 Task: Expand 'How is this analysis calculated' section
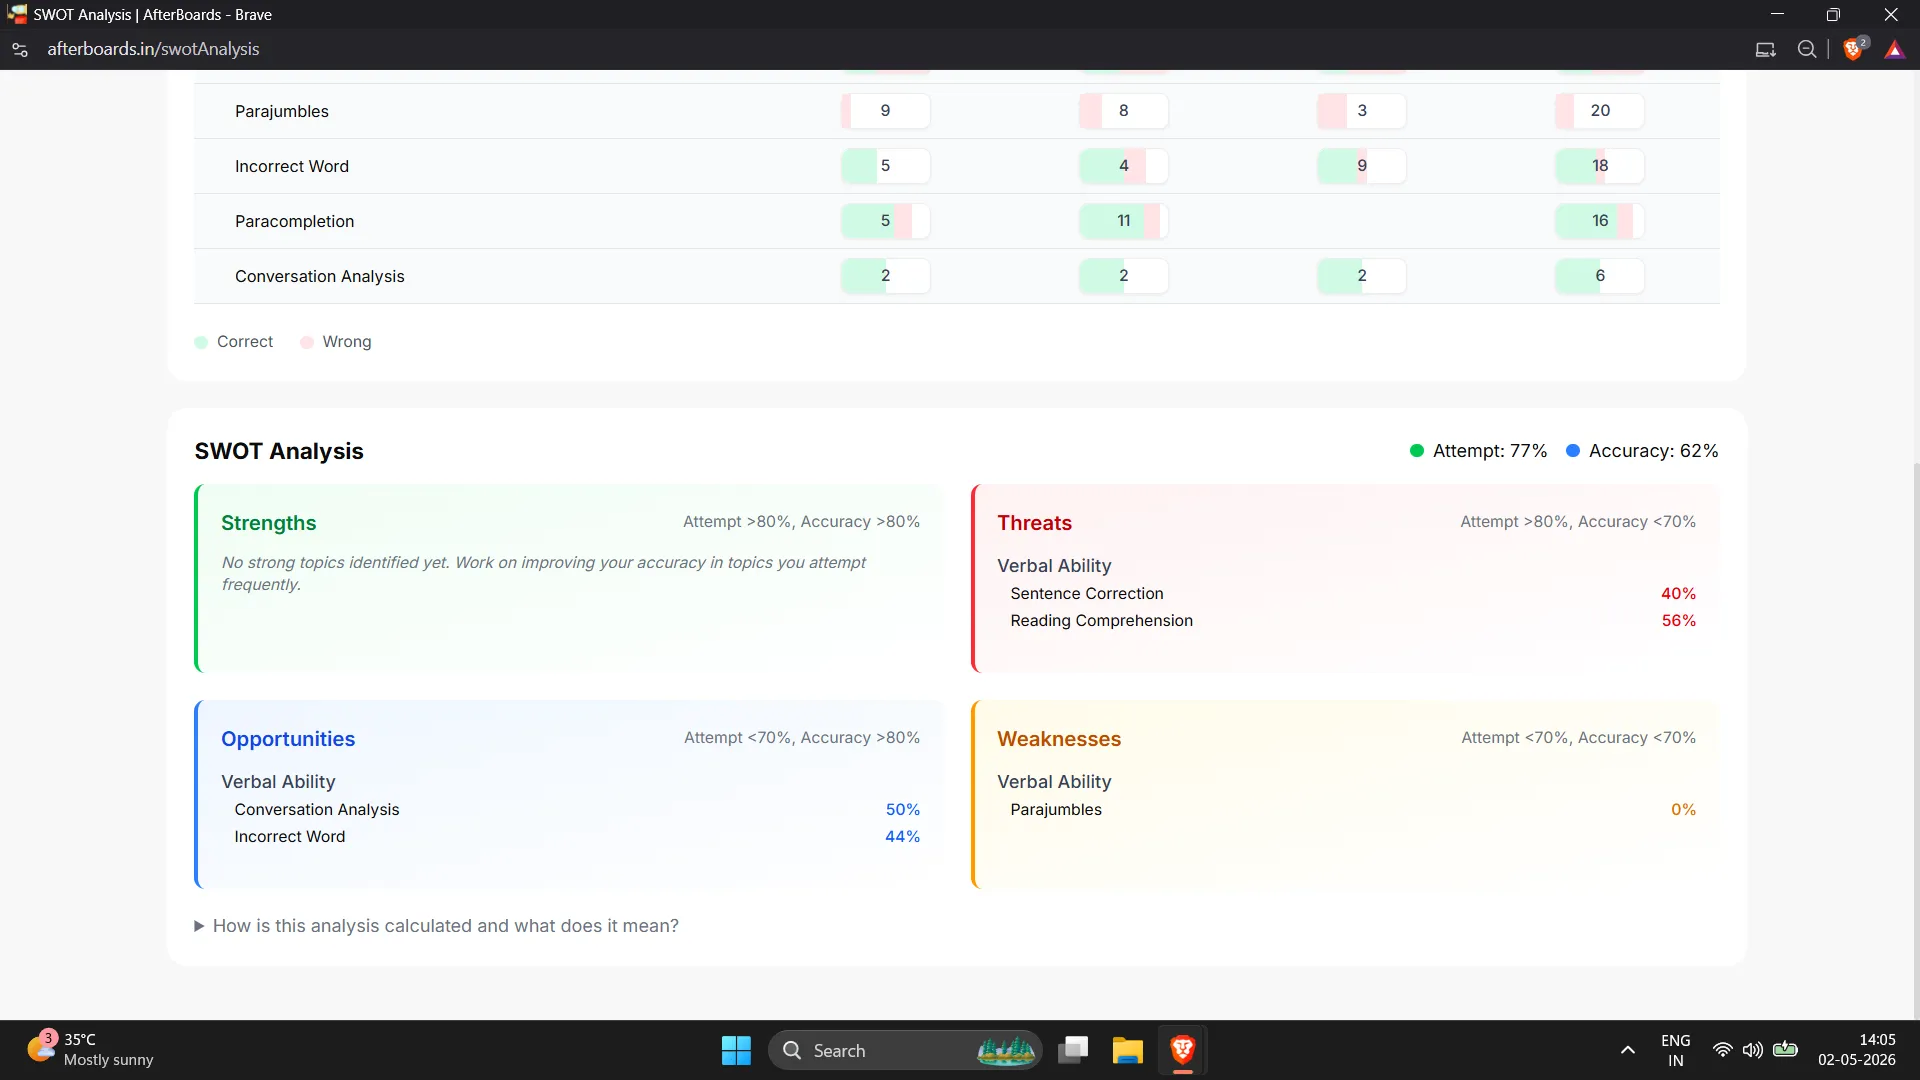pos(437,926)
